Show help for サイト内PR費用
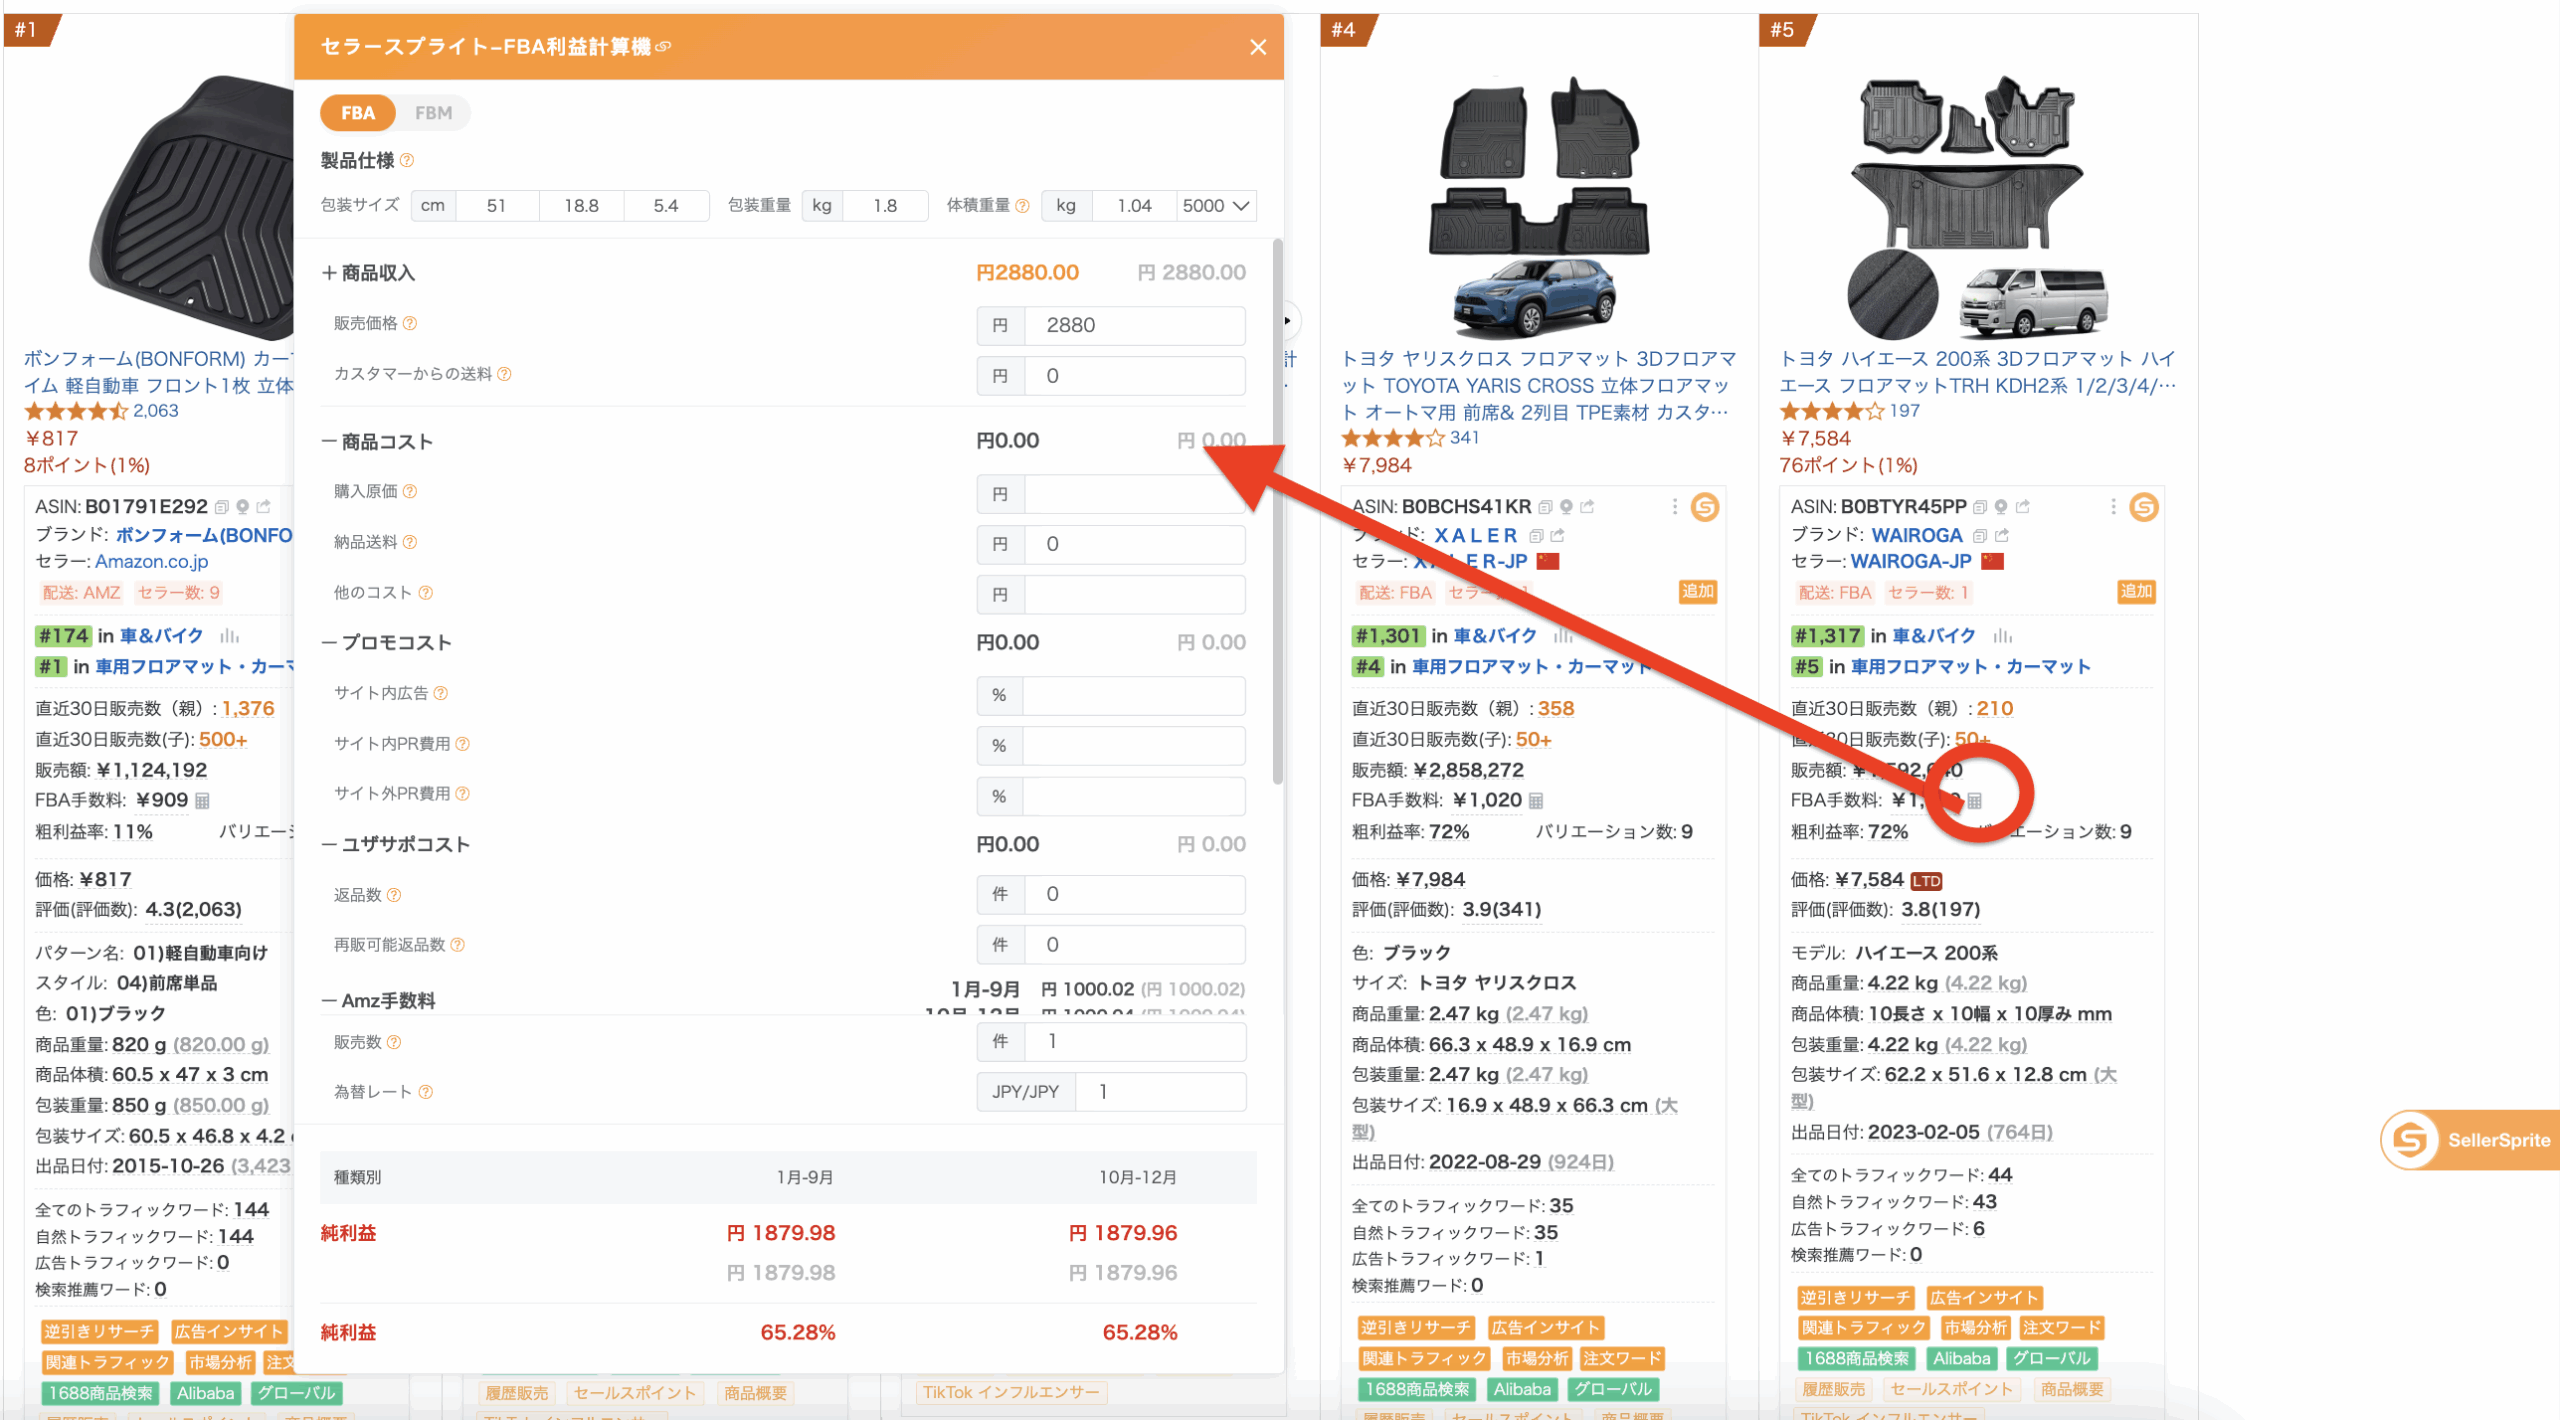The width and height of the screenshot is (2560, 1420). [463, 743]
